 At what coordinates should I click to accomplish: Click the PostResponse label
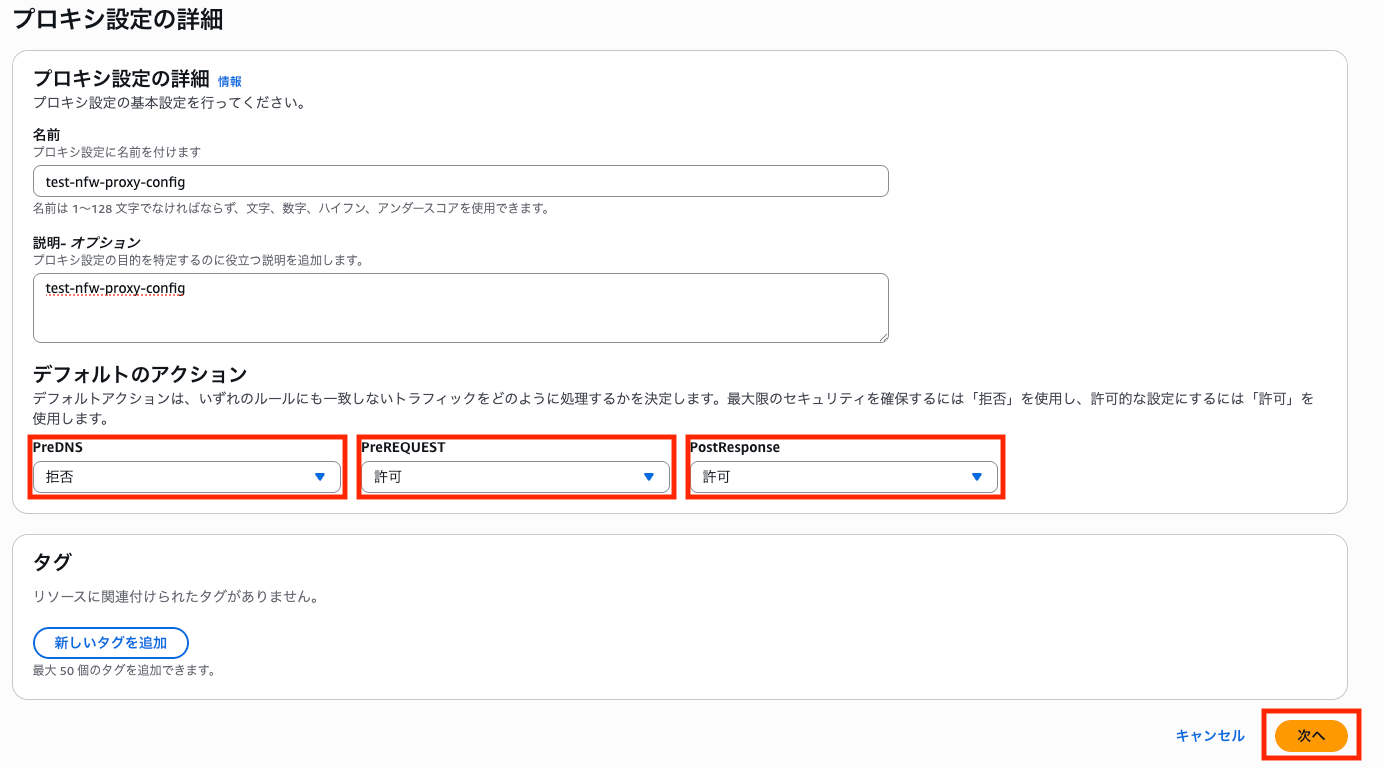pos(735,447)
